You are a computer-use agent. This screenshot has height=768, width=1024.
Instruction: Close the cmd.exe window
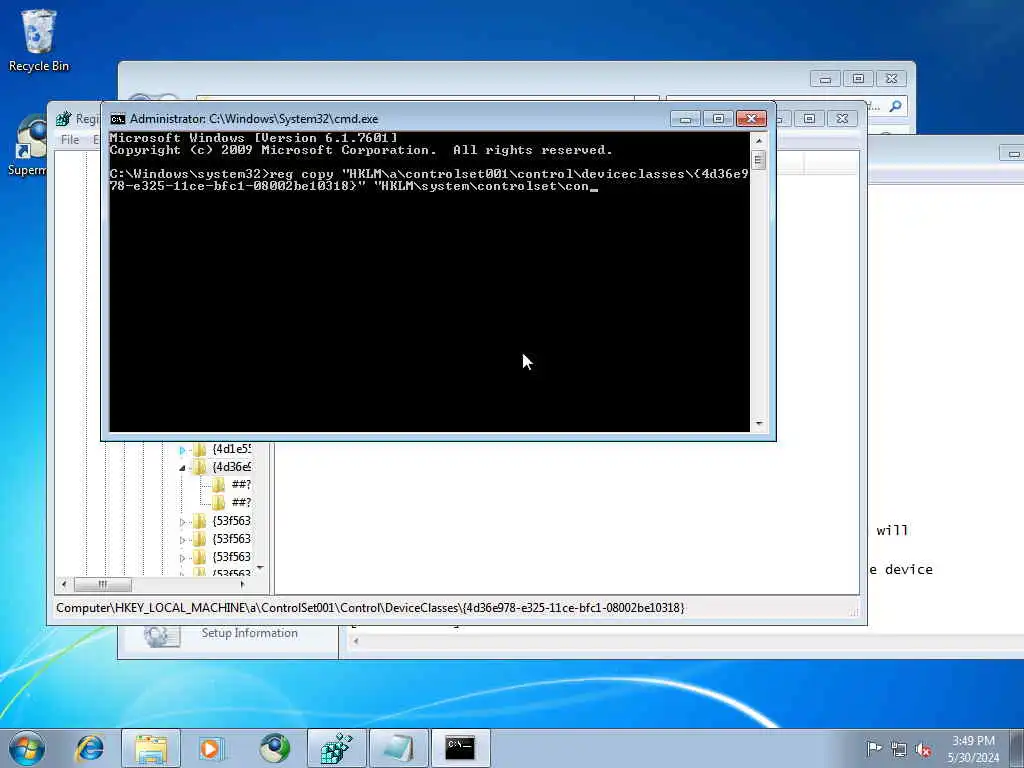coord(751,119)
